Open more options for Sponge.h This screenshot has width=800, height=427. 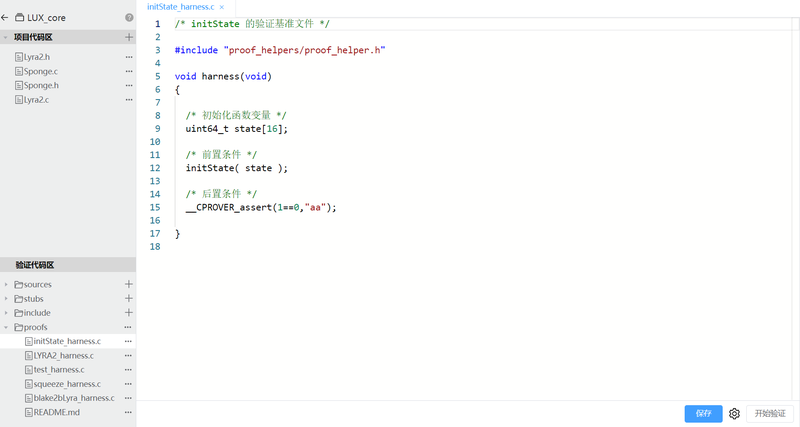click(129, 86)
